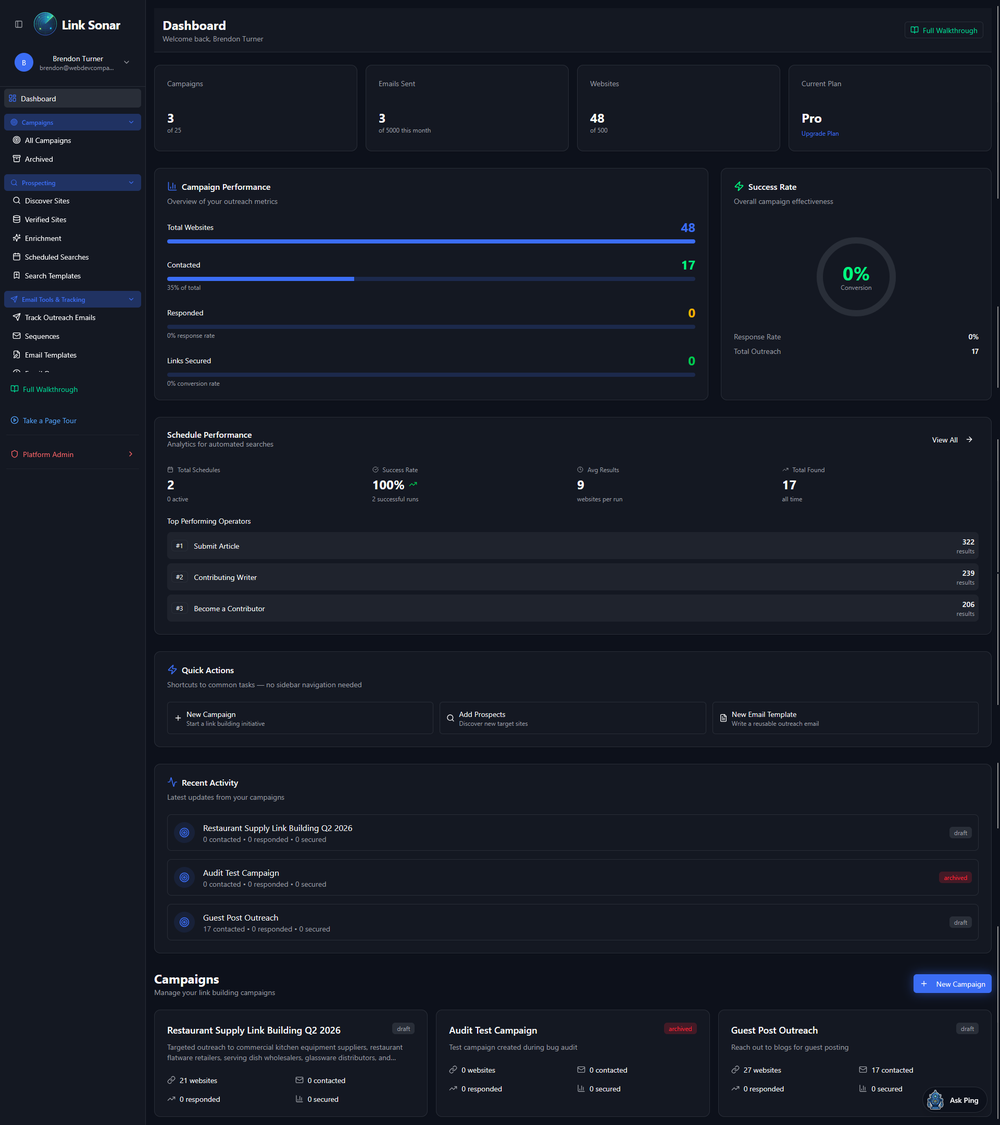Screen dimensions: 1000x1125
Task: Click the Success Rate lightning icon
Action: 739,187
